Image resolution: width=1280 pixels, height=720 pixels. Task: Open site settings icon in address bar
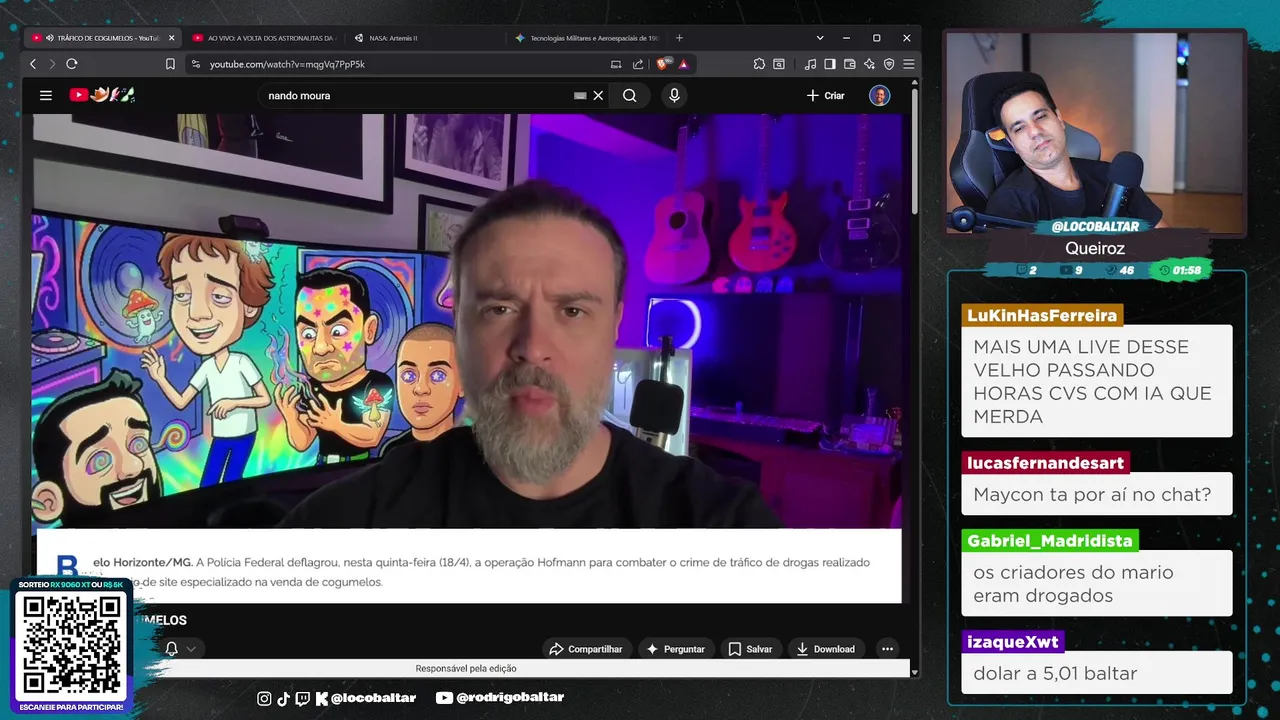point(195,64)
